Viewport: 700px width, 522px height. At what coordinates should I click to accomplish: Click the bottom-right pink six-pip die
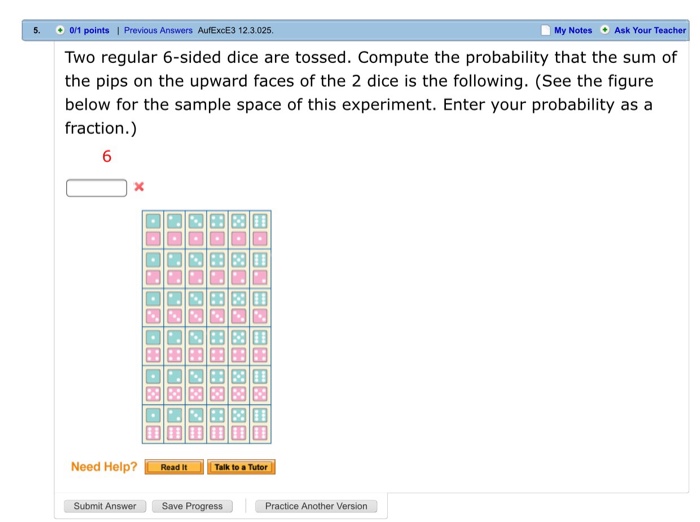(260, 432)
